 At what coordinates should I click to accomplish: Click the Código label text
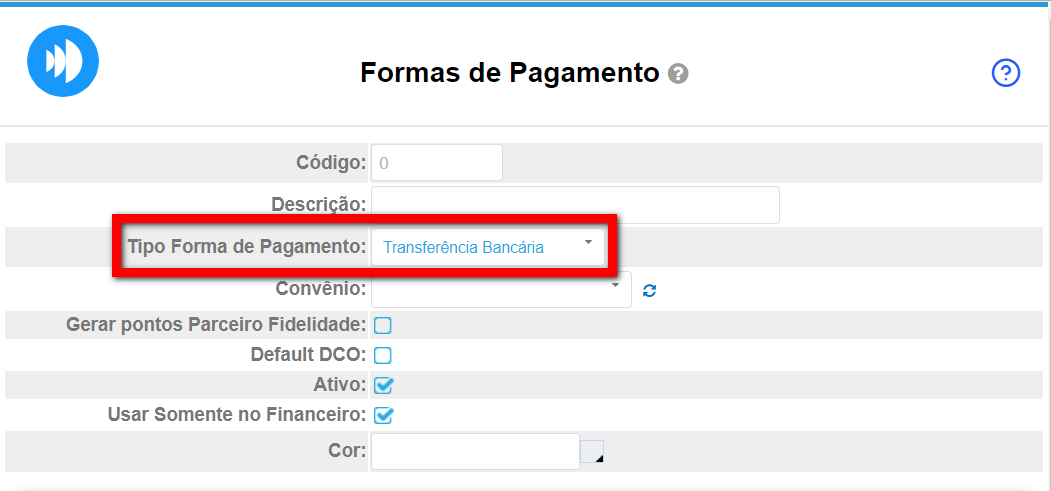click(x=332, y=163)
